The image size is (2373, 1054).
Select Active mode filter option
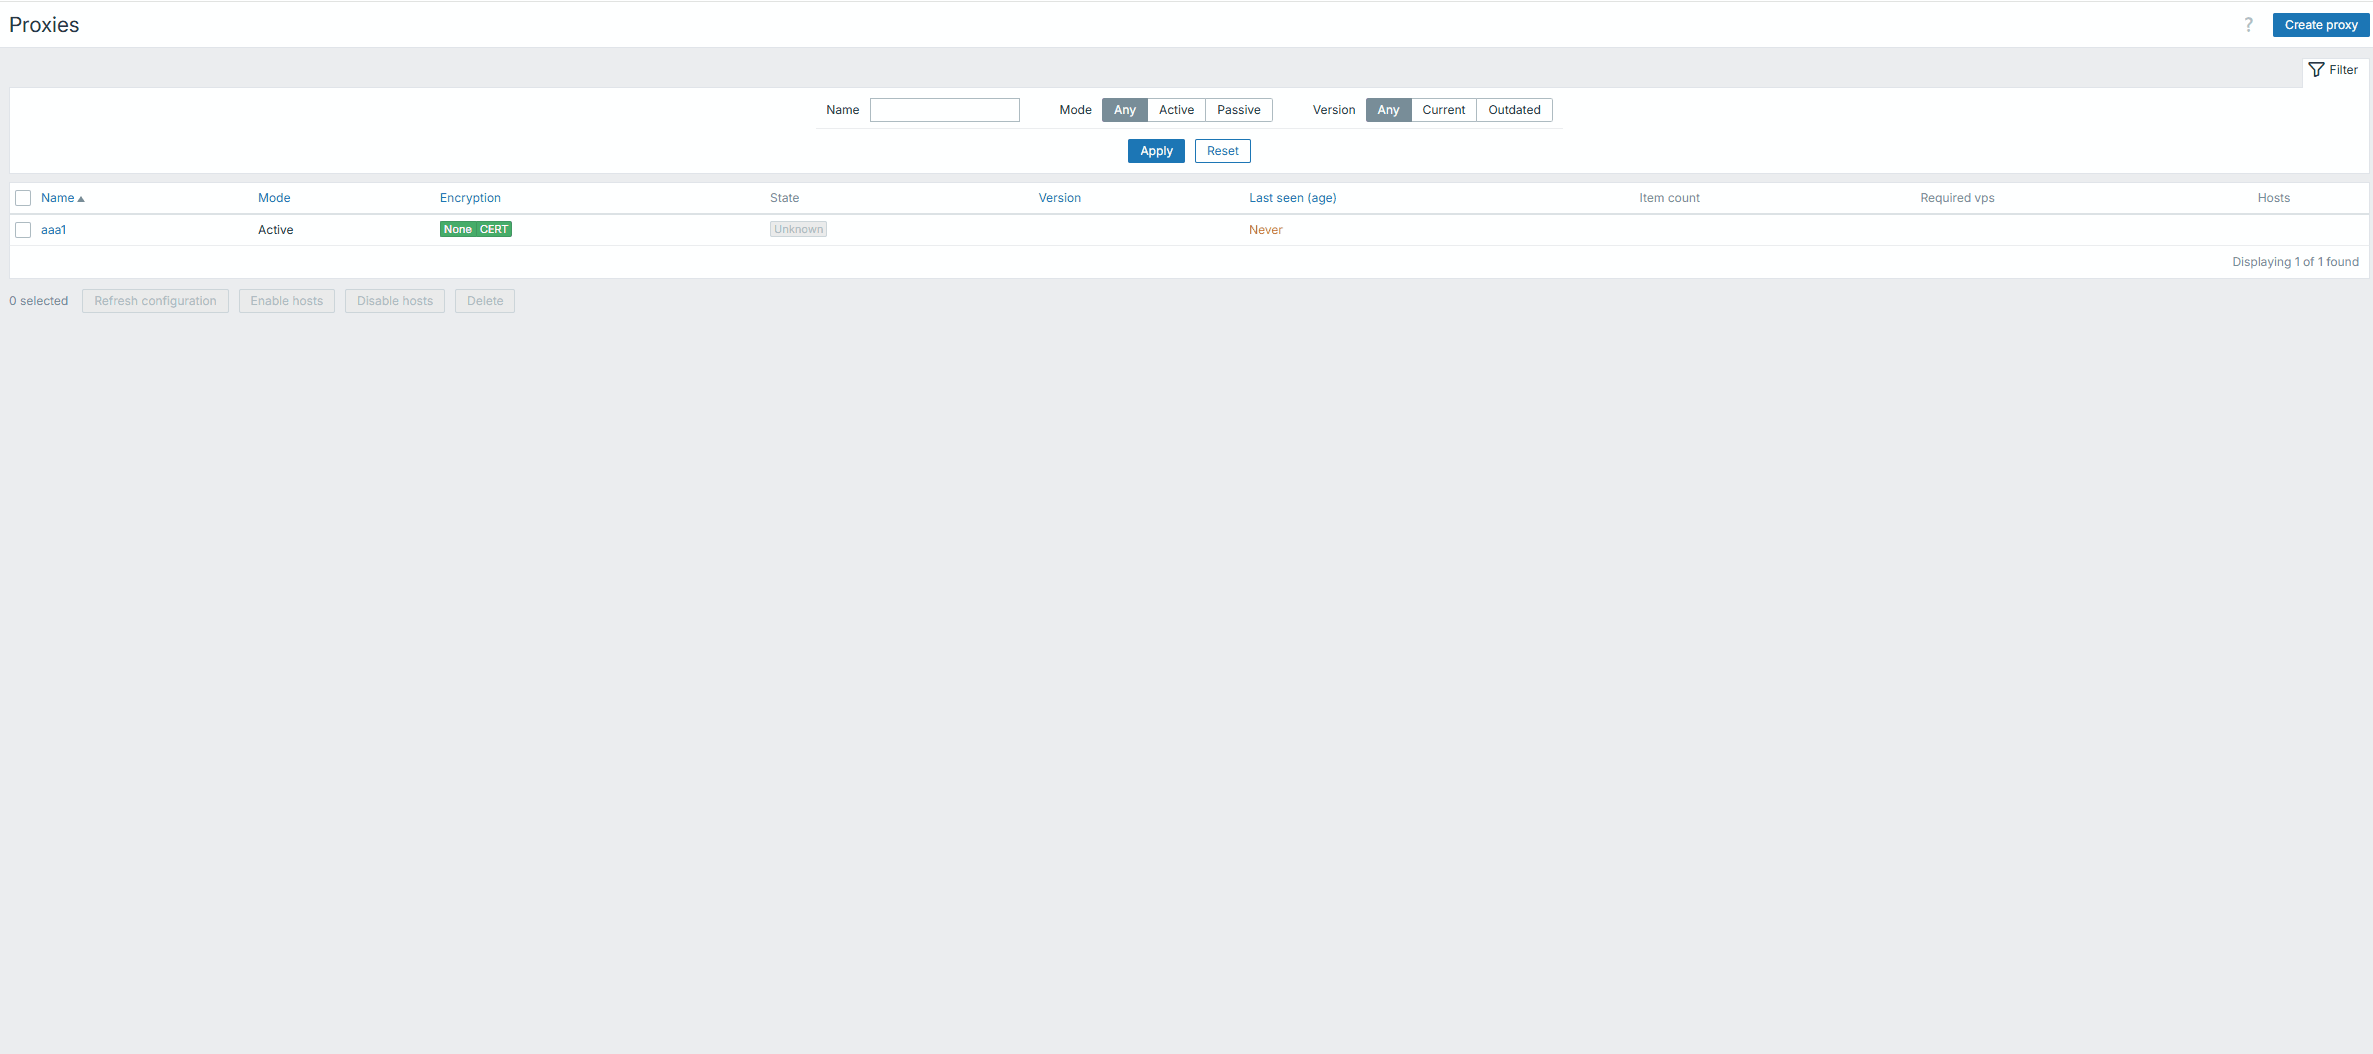(x=1176, y=110)
